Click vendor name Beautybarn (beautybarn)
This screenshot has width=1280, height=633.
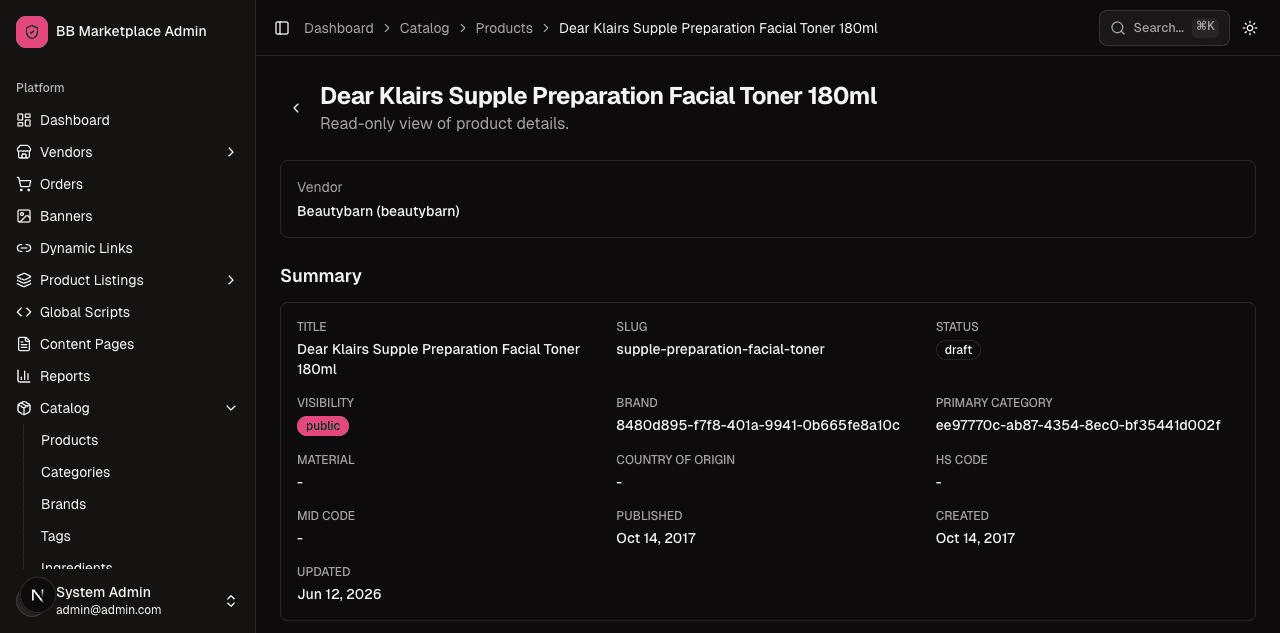tap(378, 211)
